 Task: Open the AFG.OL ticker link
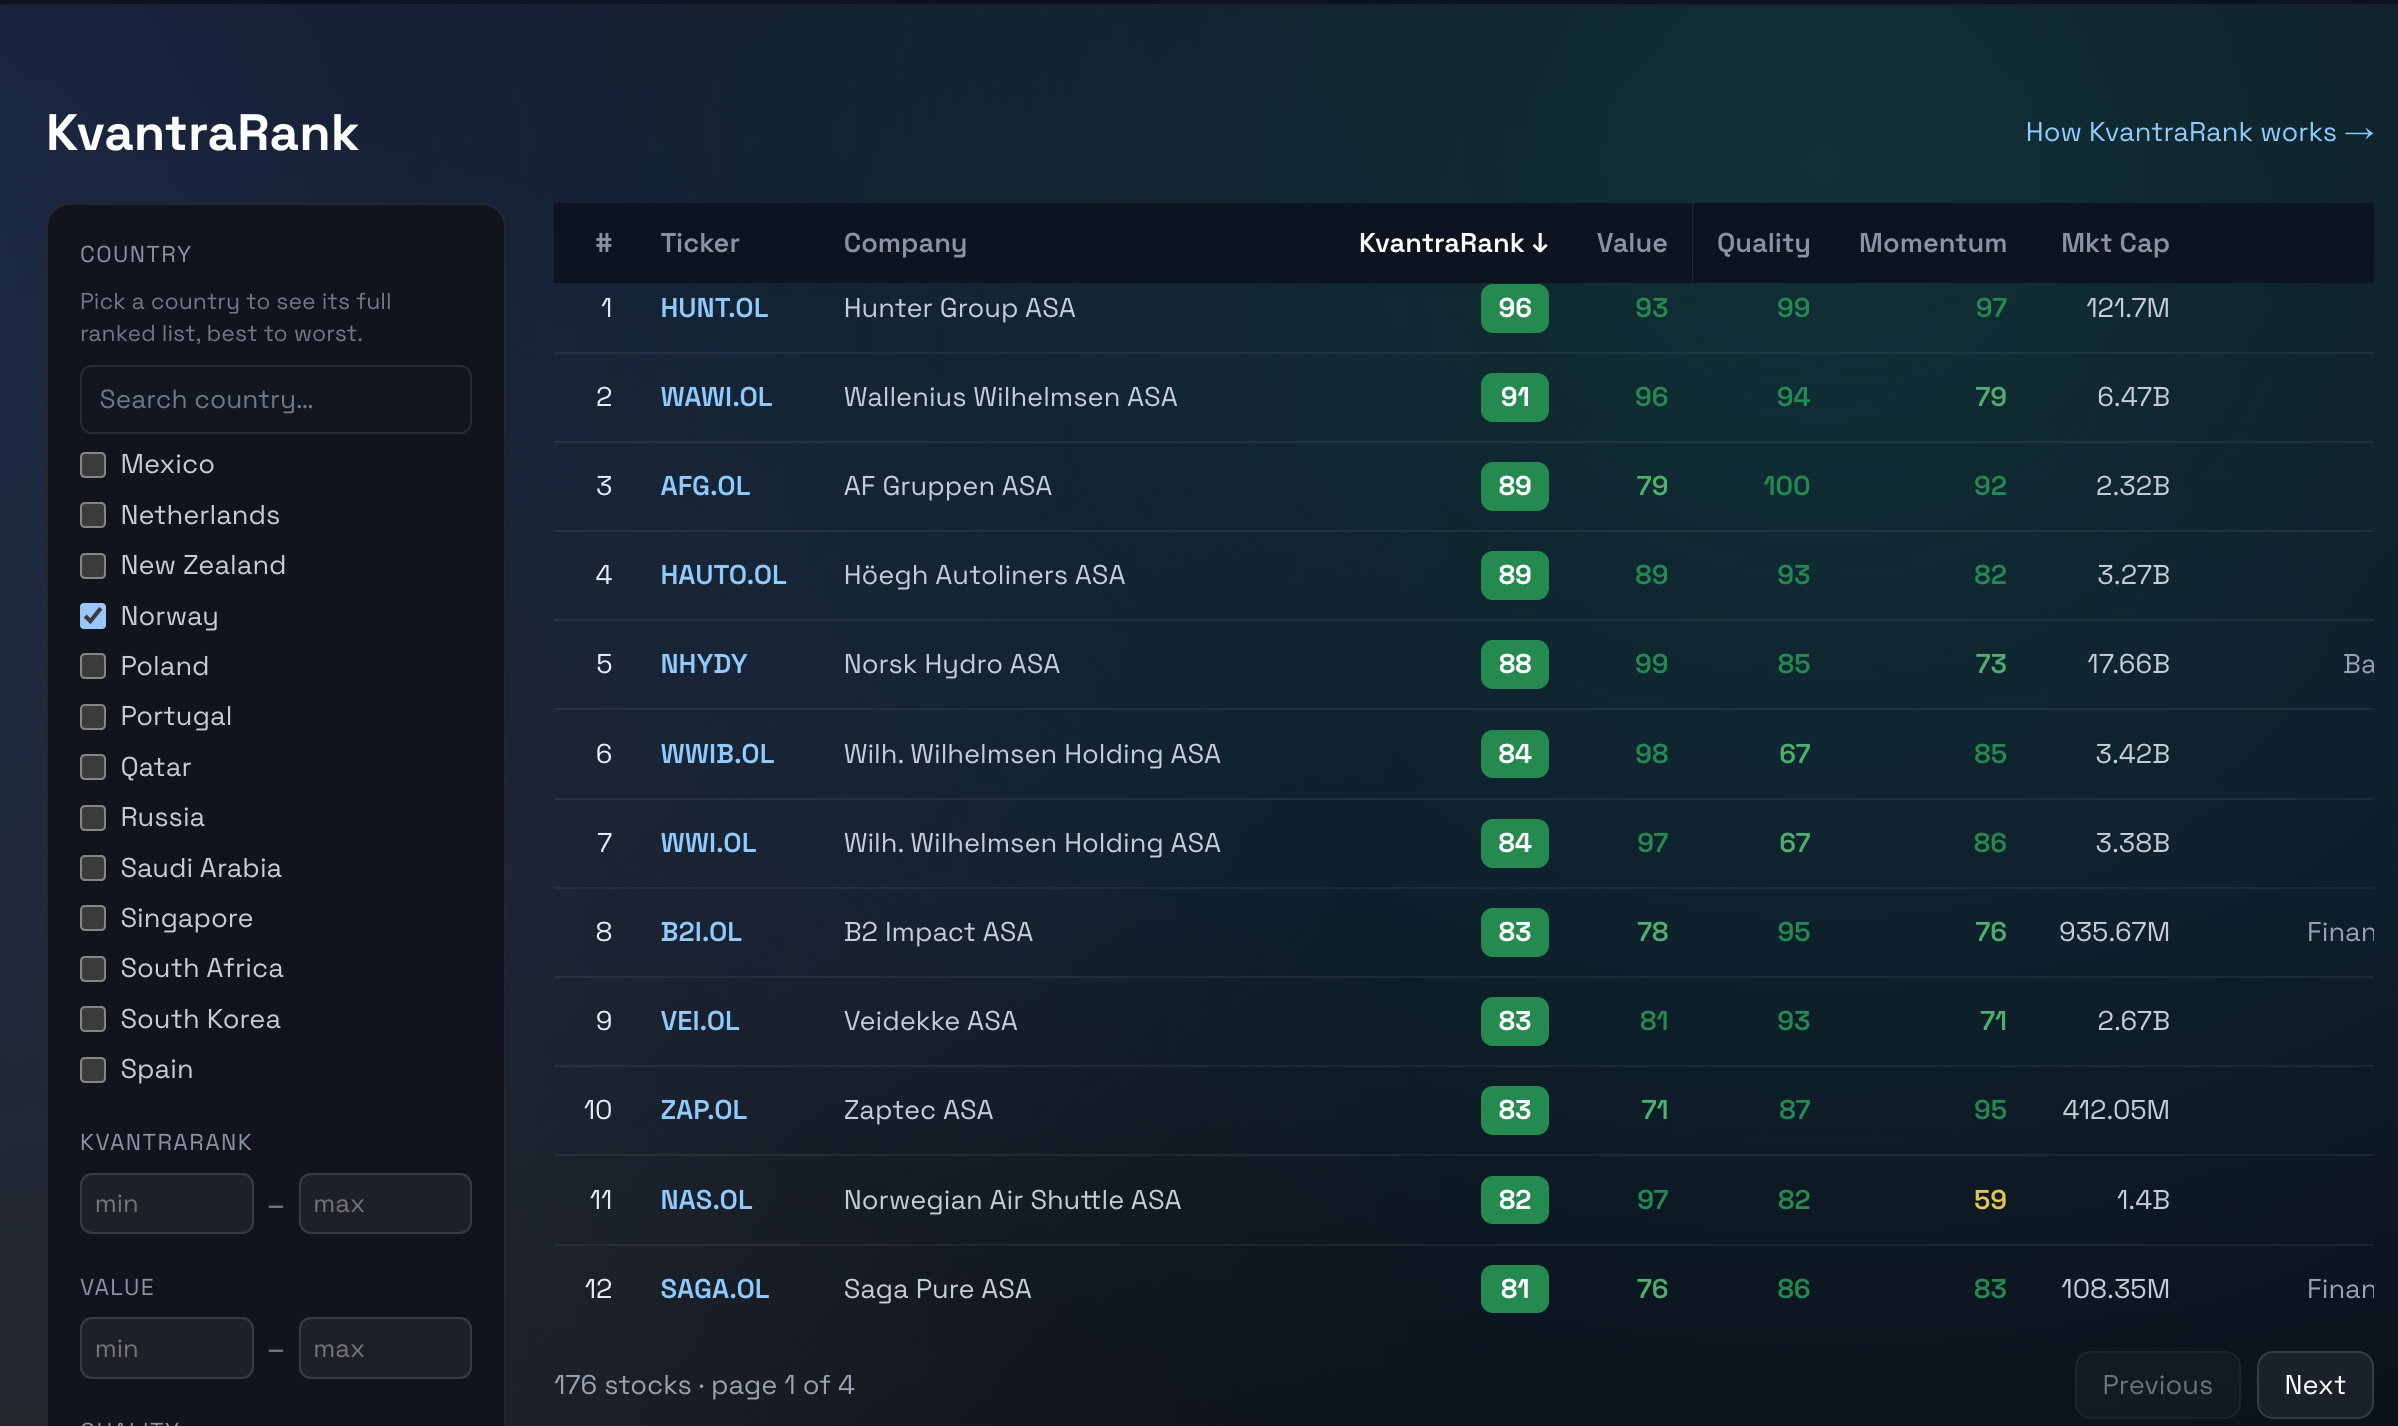[705, 486]
